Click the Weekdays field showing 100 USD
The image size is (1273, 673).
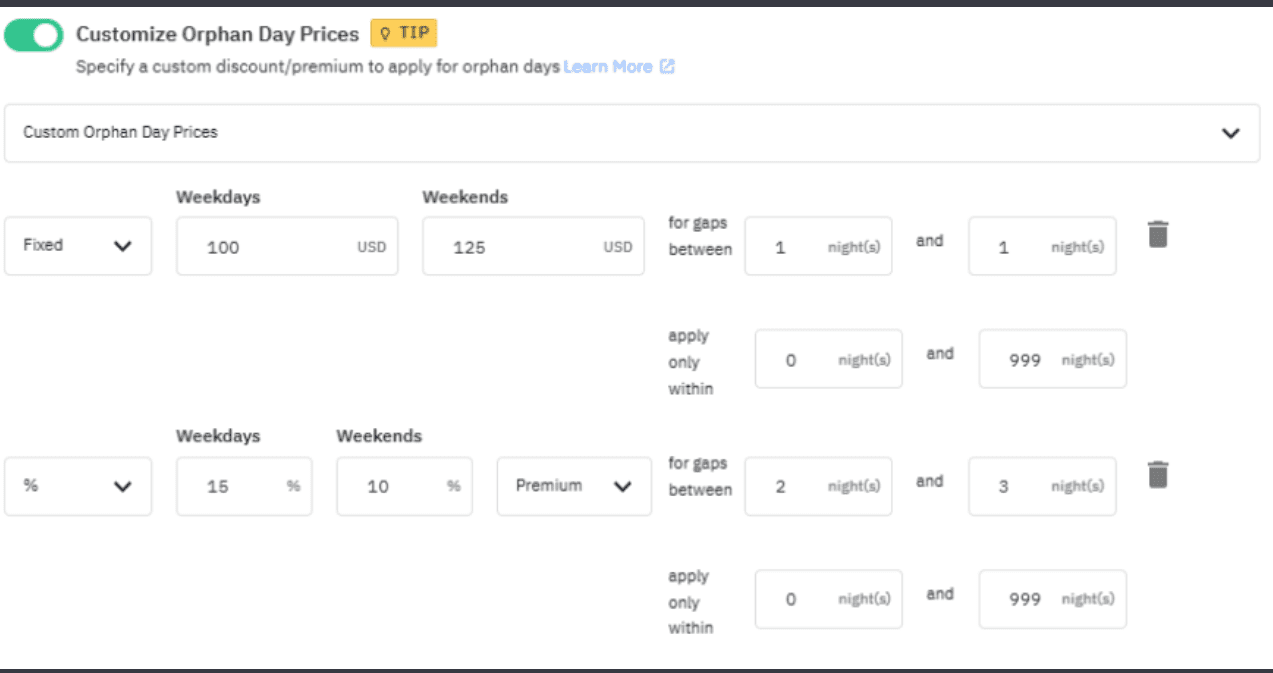pos(287,246)
